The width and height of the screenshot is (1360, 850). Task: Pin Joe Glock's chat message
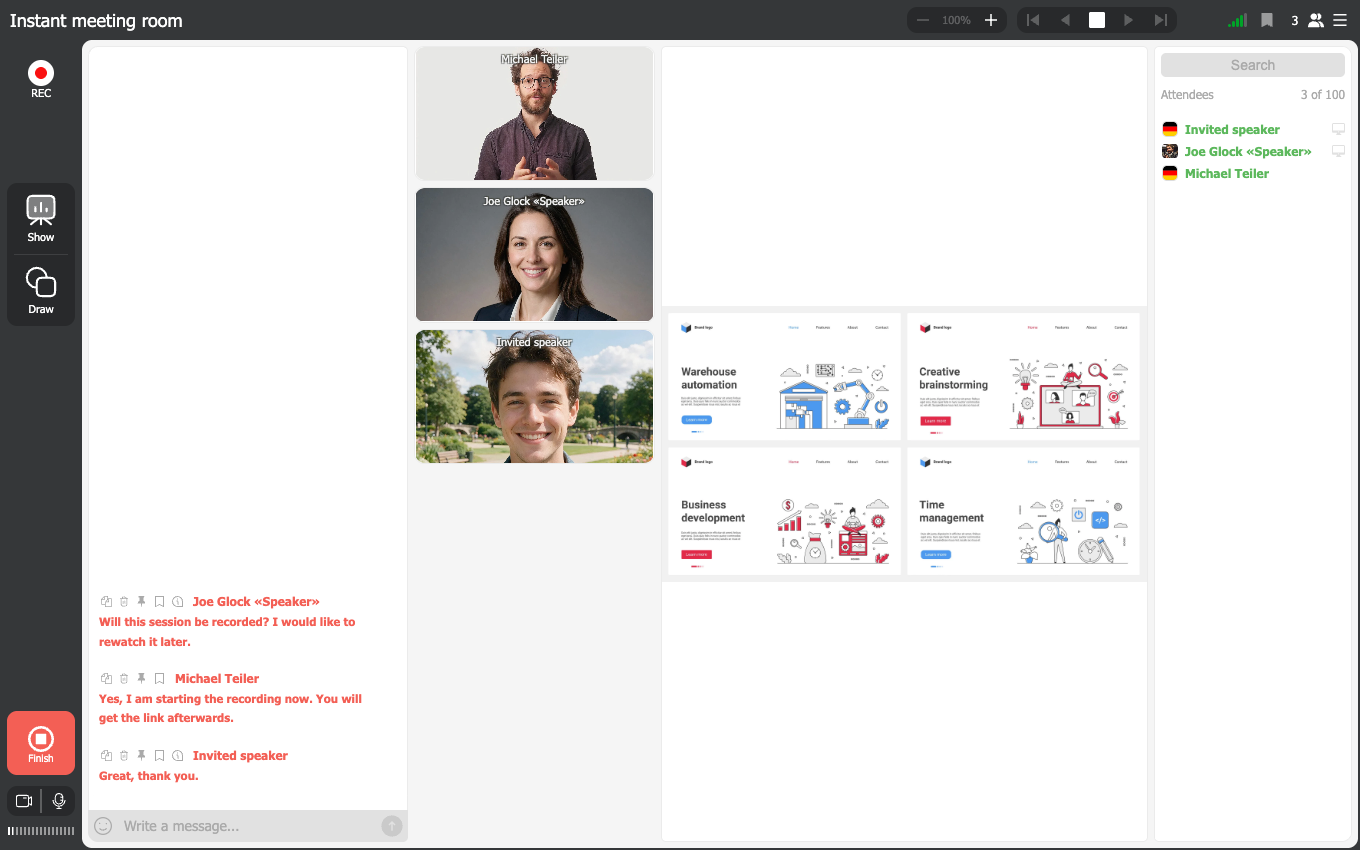click(141, 601)
